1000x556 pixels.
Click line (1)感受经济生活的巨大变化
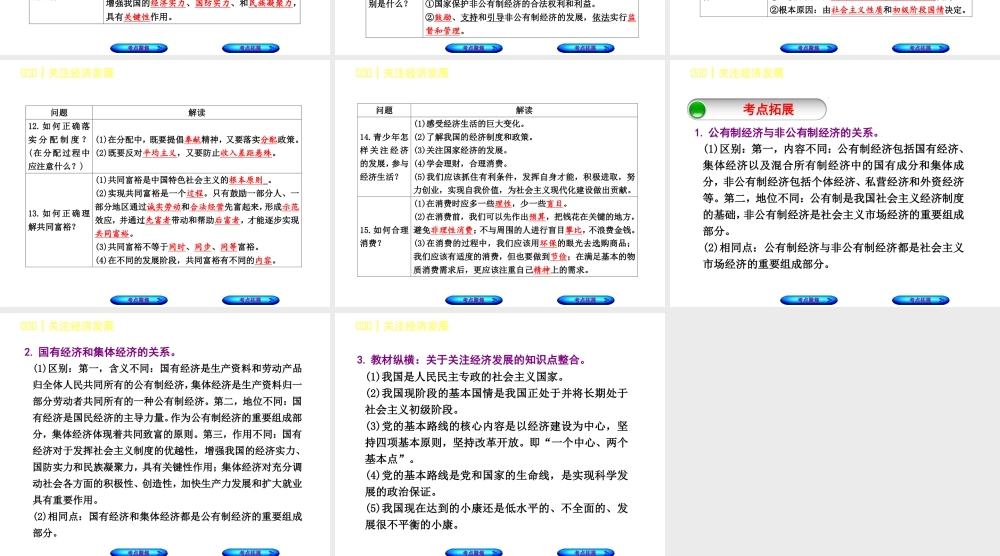[469, 124]
